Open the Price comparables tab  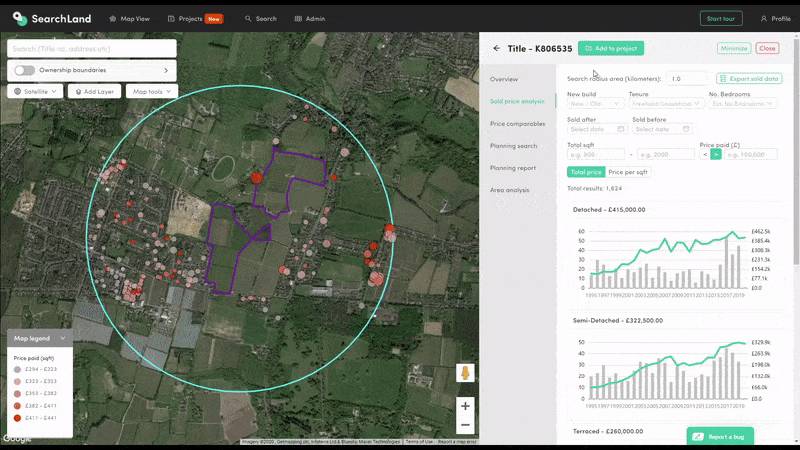pos(517,124)
